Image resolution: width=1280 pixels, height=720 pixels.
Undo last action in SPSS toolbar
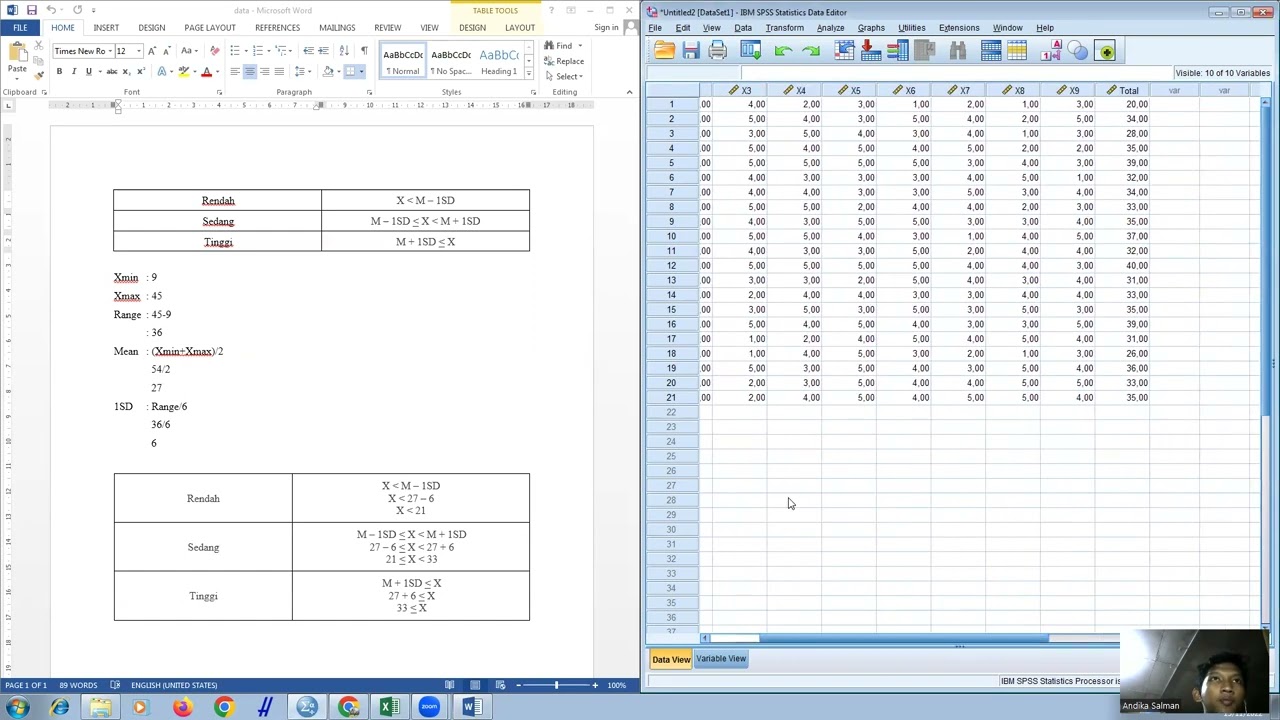point(784,51)
